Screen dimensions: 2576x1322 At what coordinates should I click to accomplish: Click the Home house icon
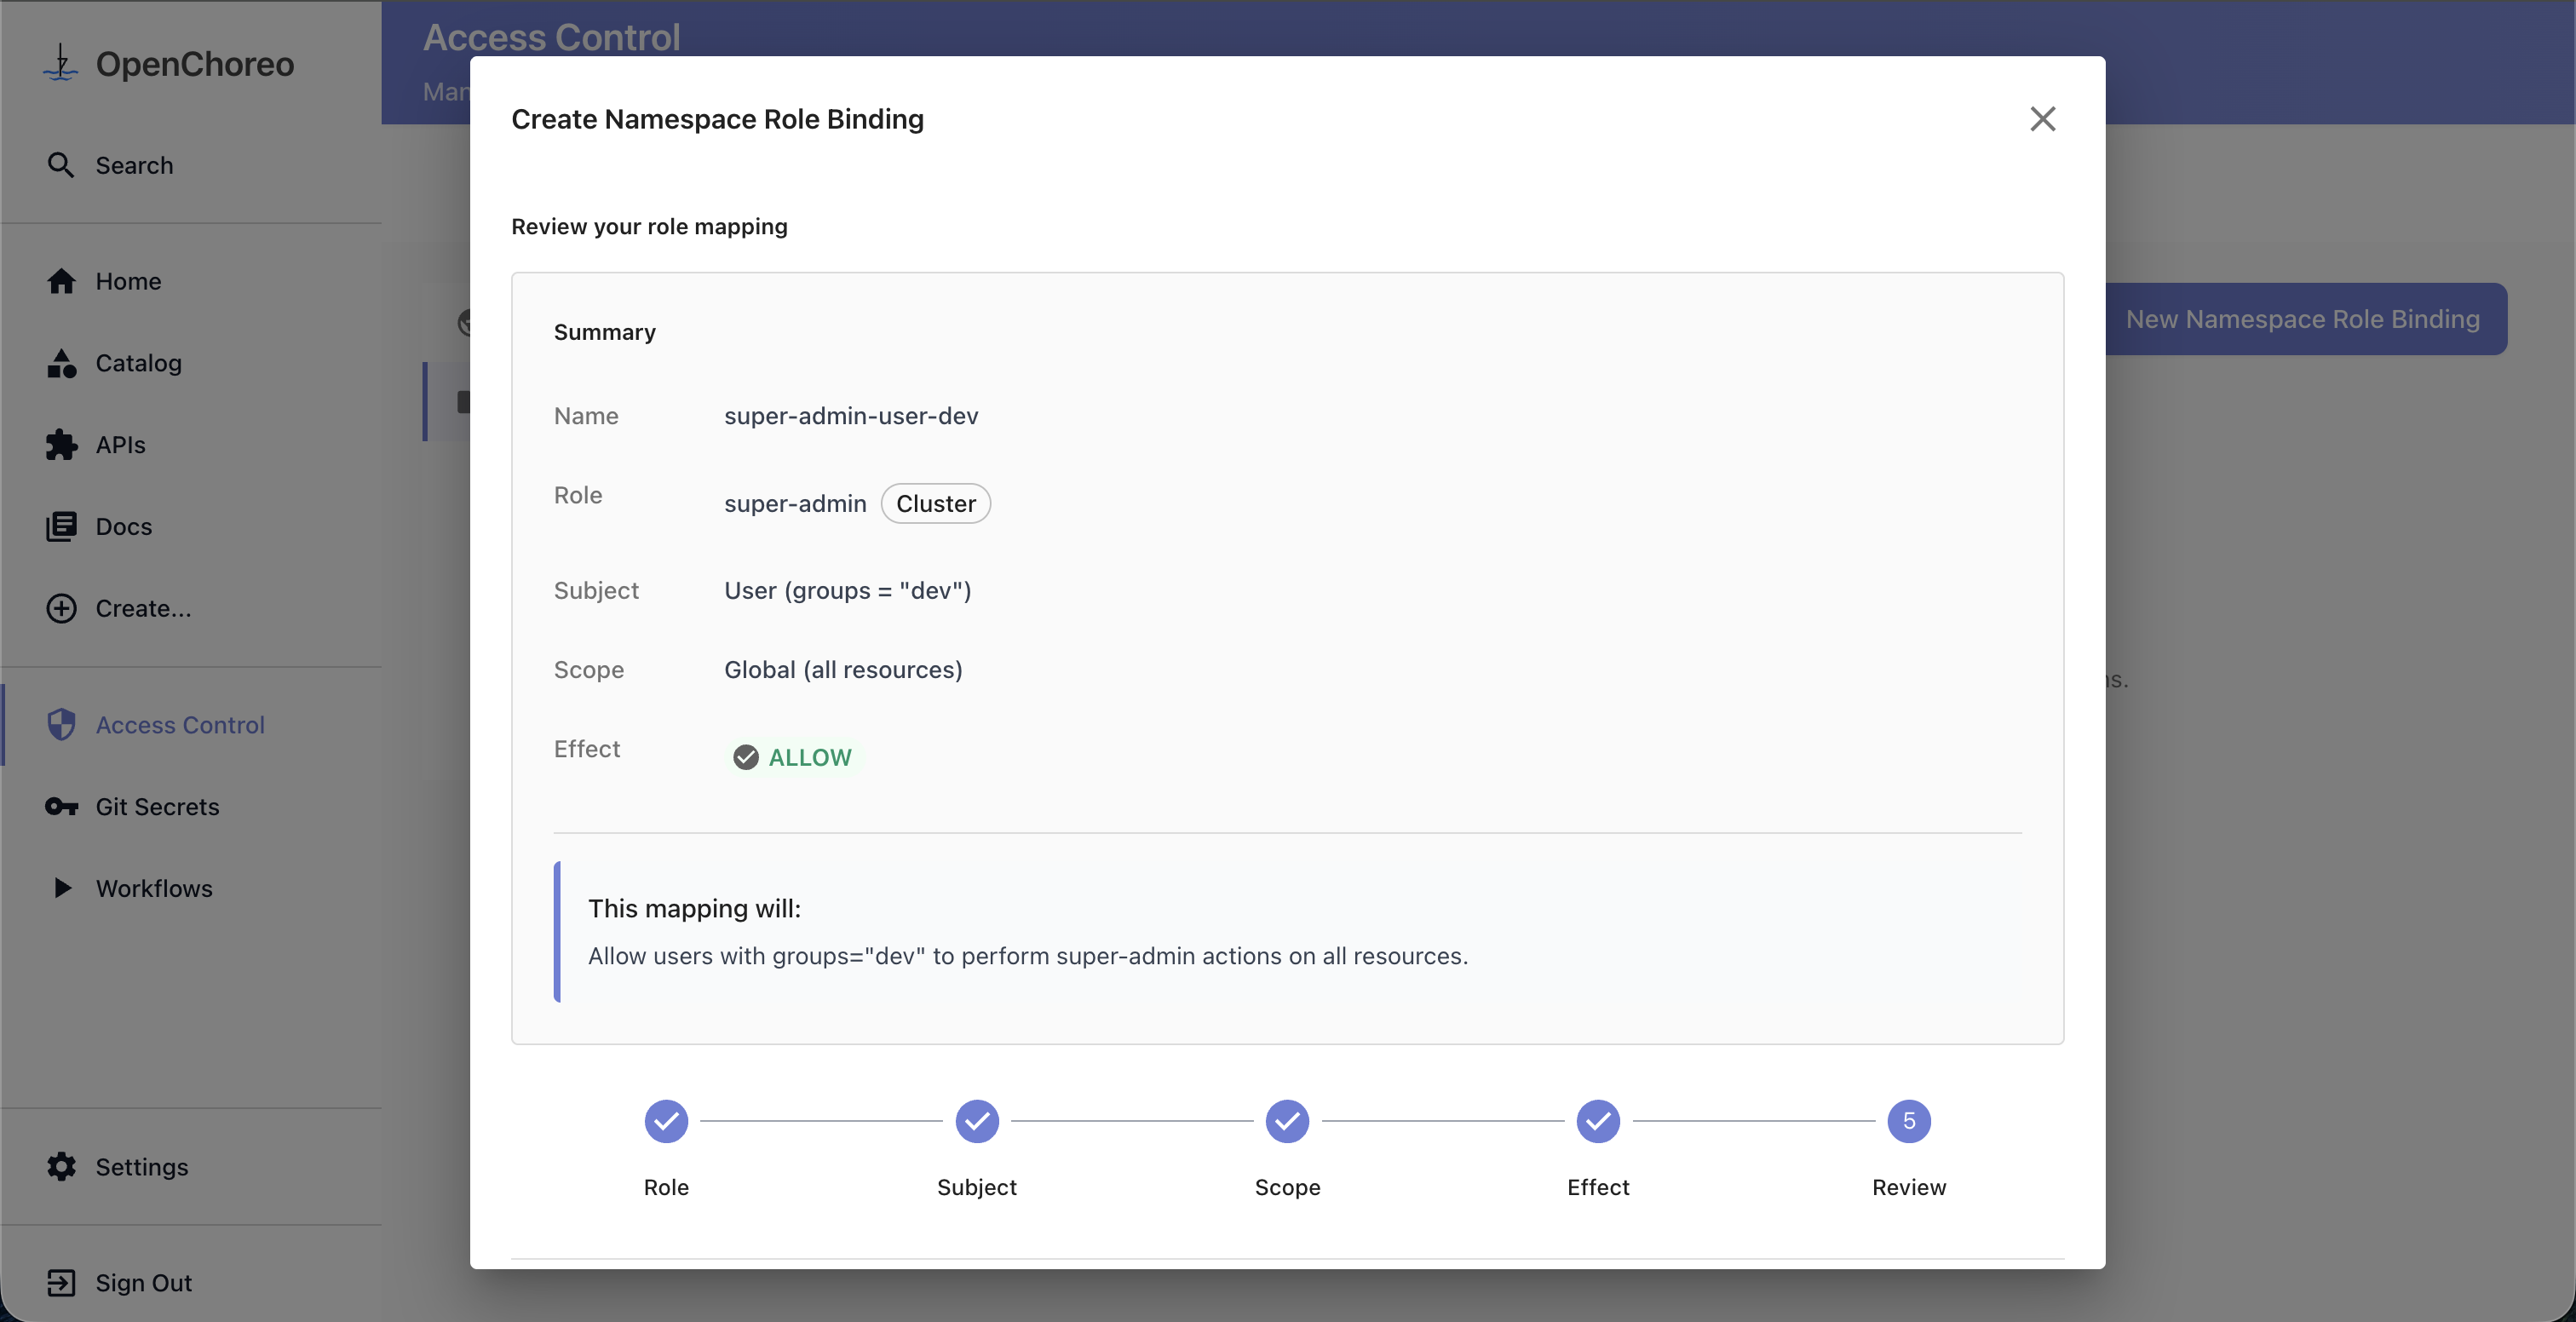click(61, 281)
